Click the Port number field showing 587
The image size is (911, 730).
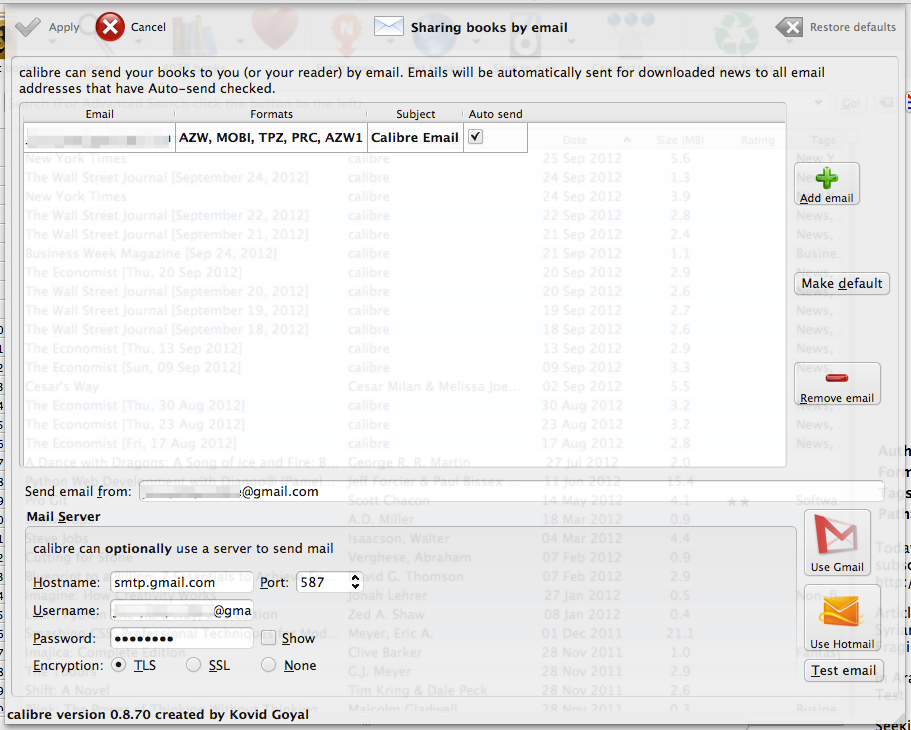pyautogui.click(x=323, y=582)
